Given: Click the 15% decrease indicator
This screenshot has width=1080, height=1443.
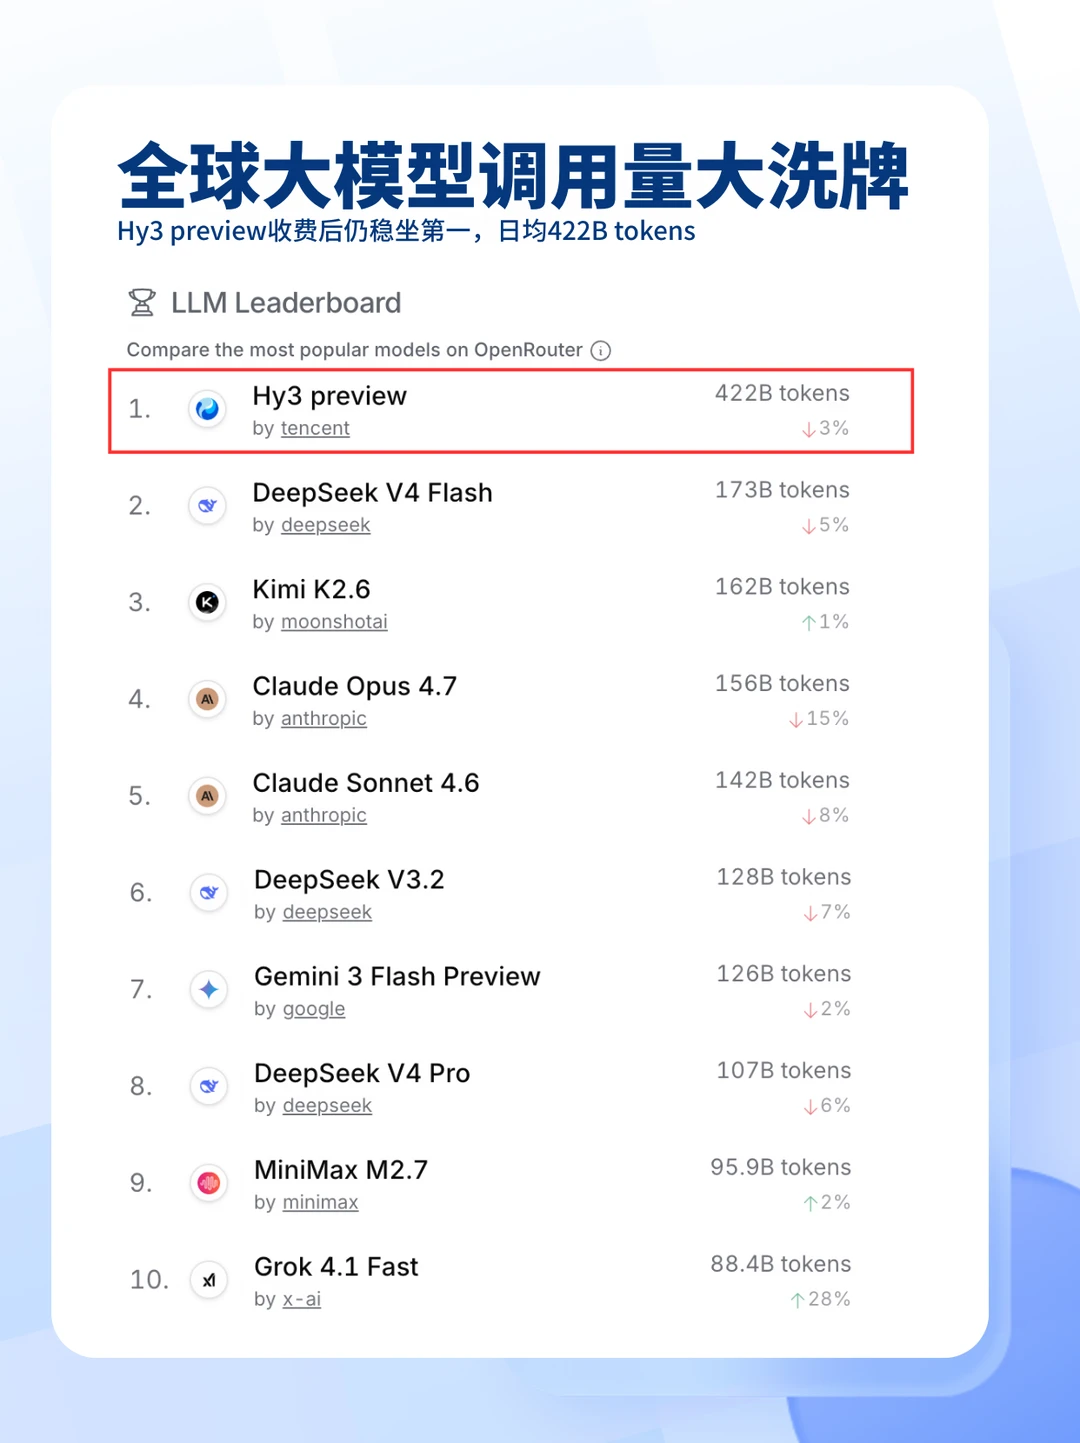Looking at the screenshot, I should pos(819,719).
